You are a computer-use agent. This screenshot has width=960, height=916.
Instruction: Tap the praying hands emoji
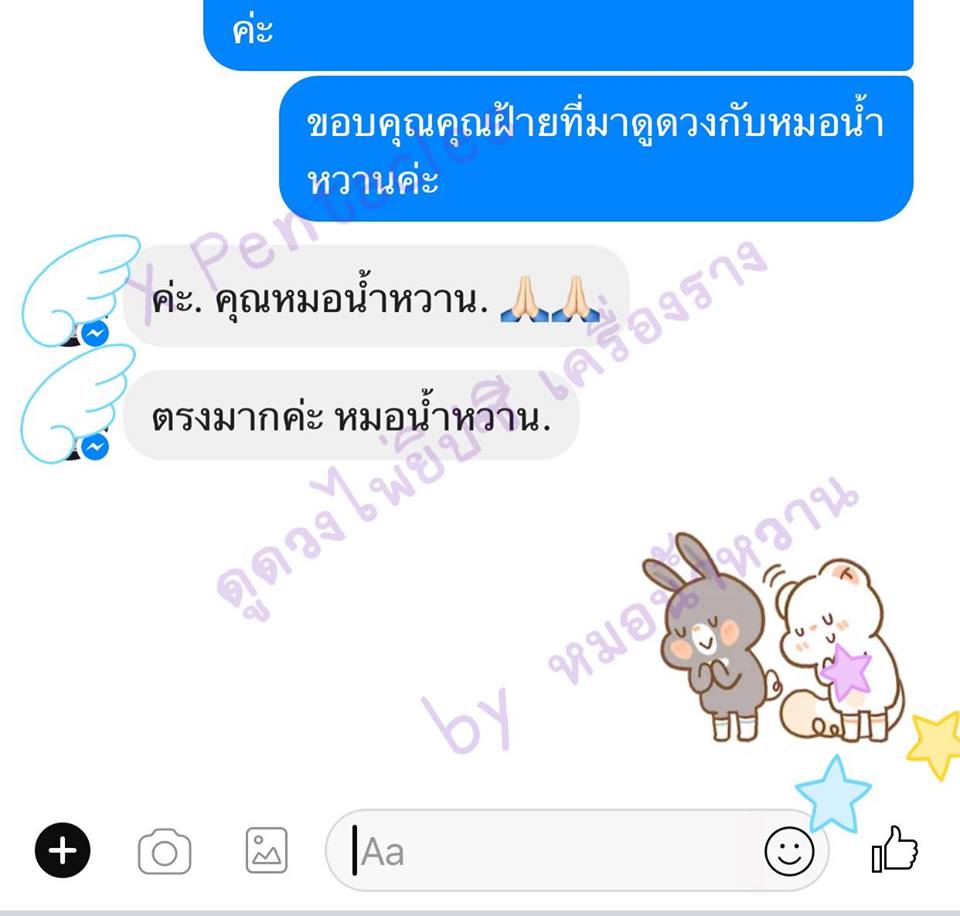coord(549,299)
